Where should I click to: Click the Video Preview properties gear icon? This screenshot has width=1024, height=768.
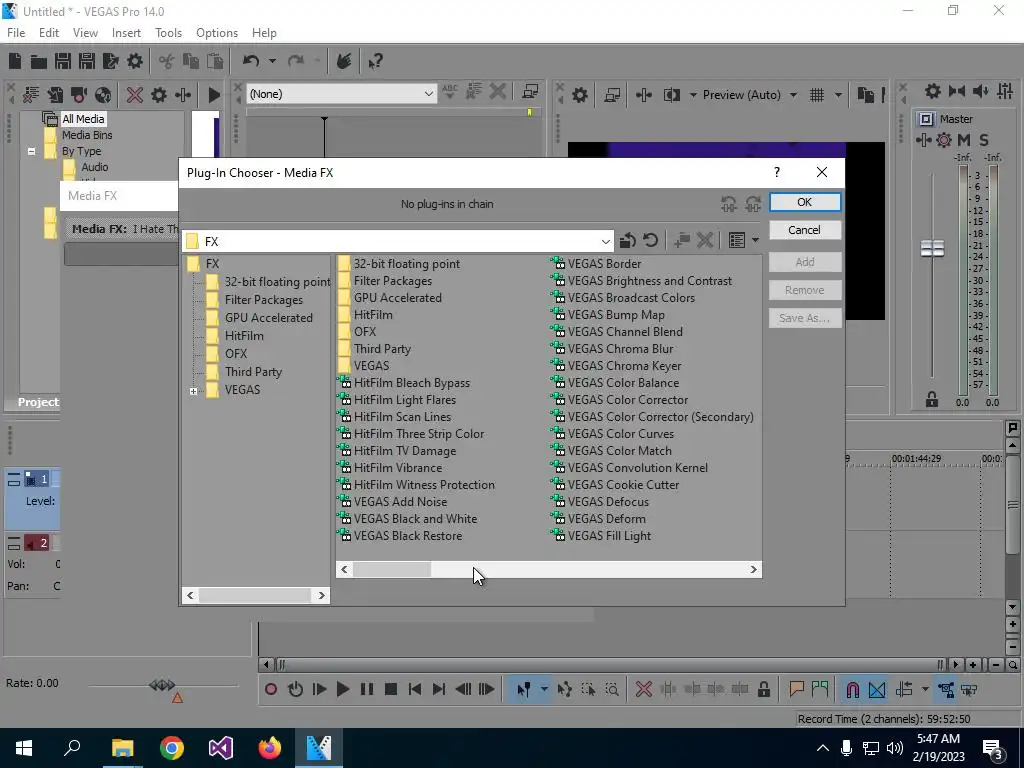click(579, 95)
